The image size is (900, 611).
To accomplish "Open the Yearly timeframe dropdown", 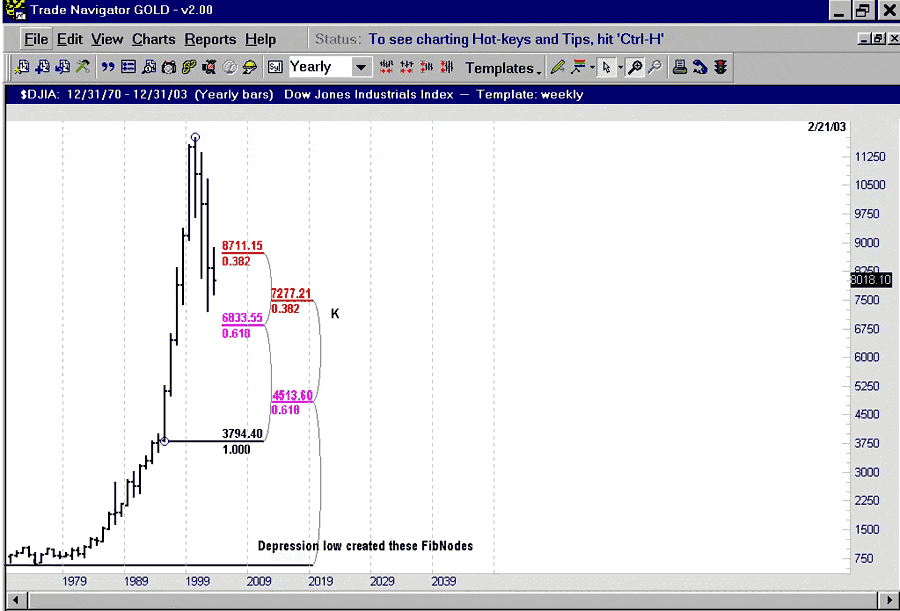I will [x=360, y=67].
